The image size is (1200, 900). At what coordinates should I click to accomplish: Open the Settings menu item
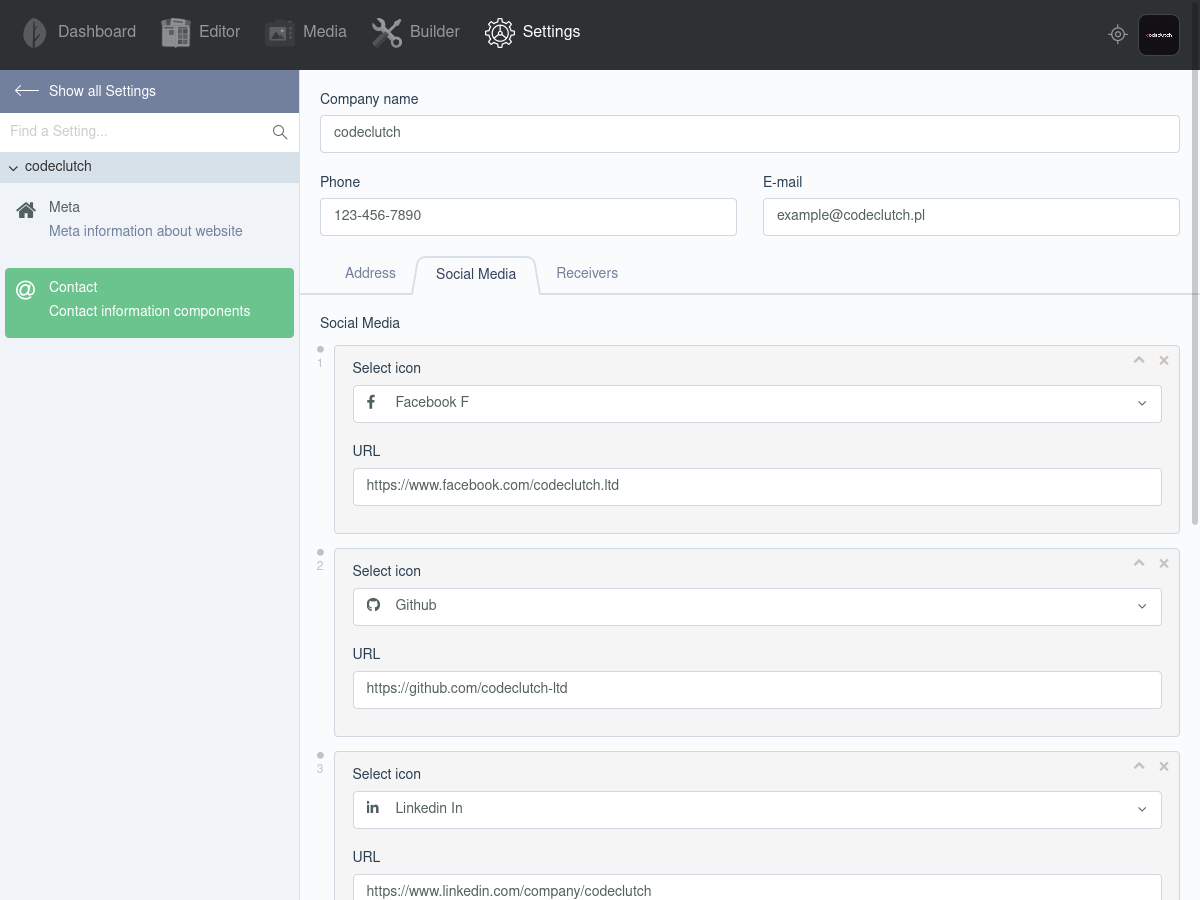533,33
